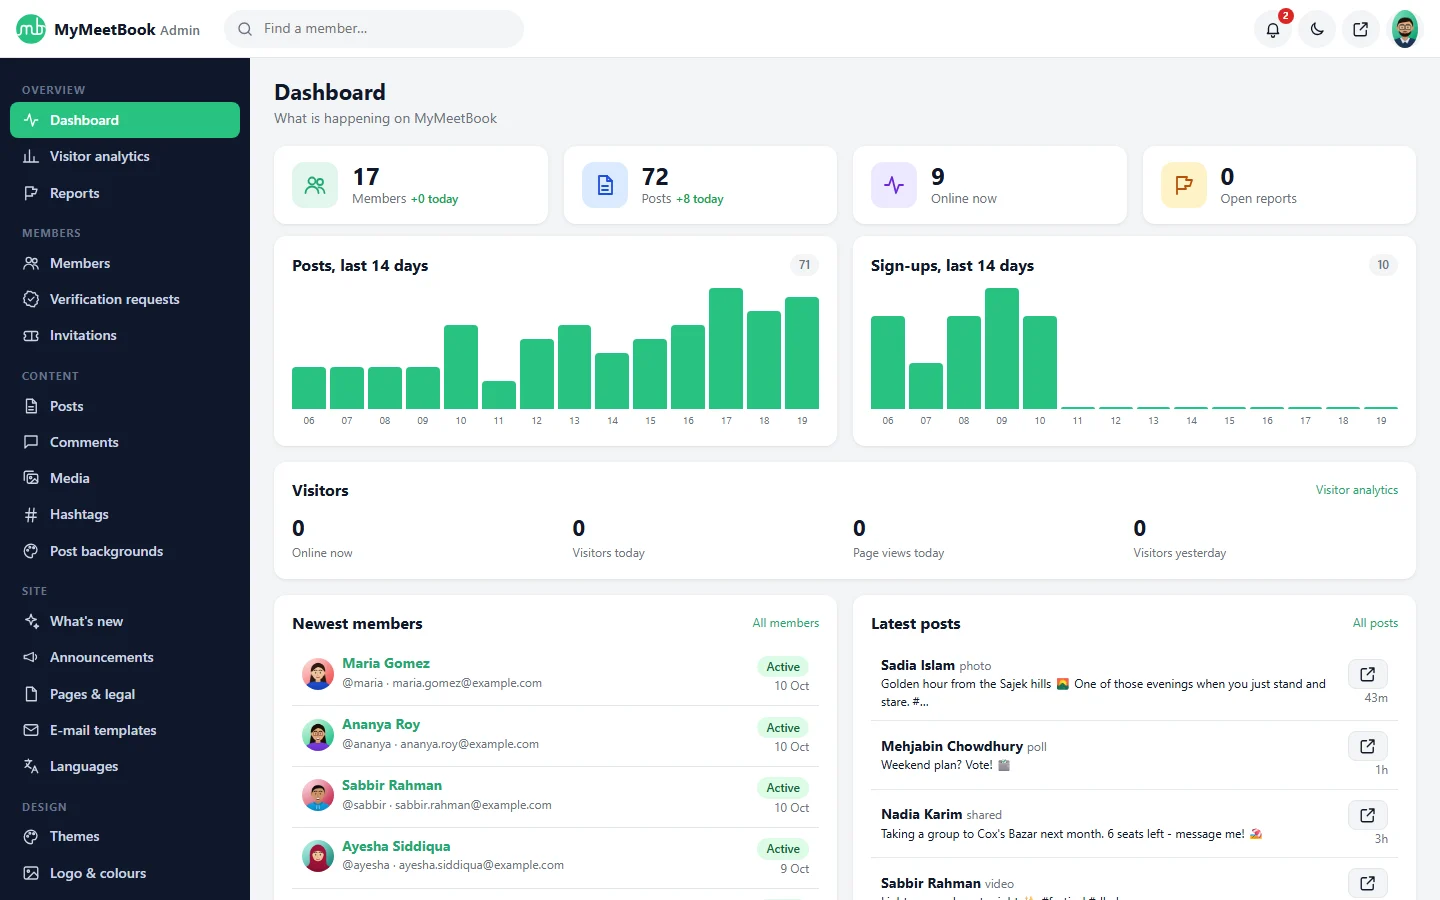Open Pages & legal
The width and height of the screenshot is (1440, 900).
(x=125, y=694)
